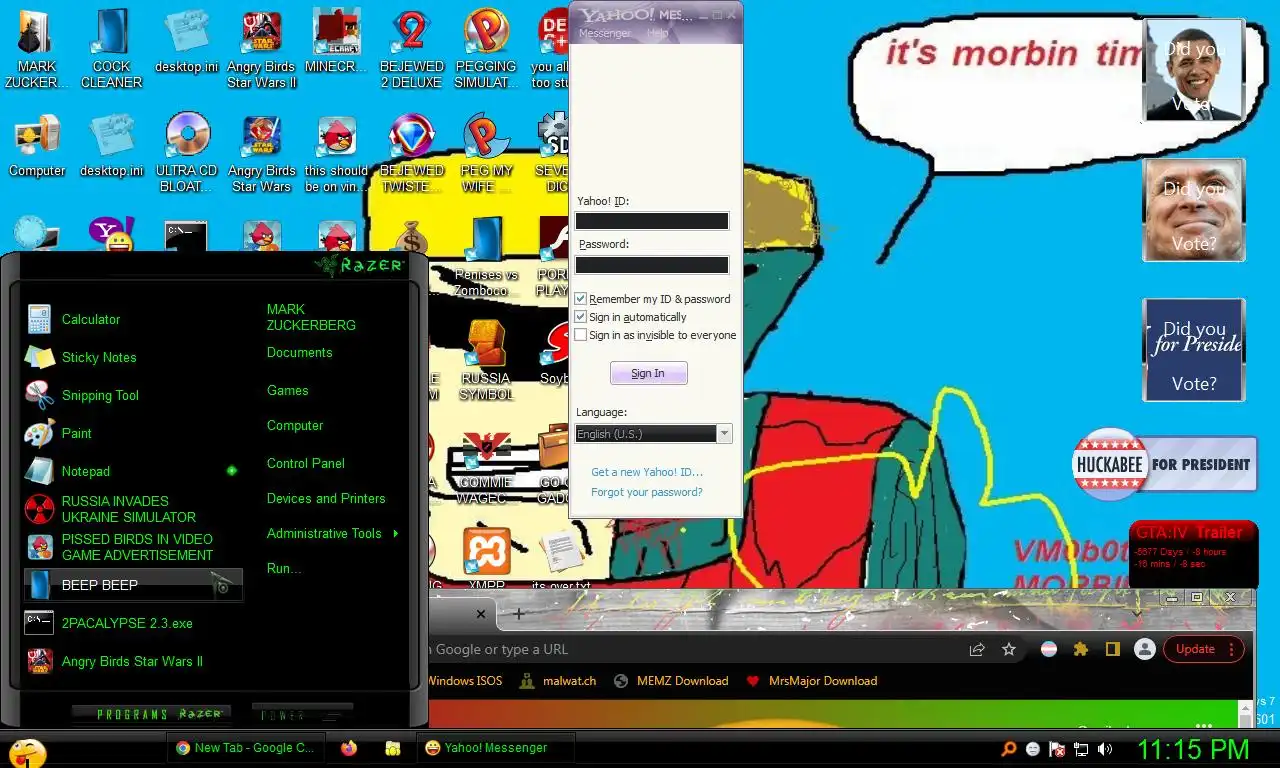Click Forgot your password? link

tap(646, 492)
